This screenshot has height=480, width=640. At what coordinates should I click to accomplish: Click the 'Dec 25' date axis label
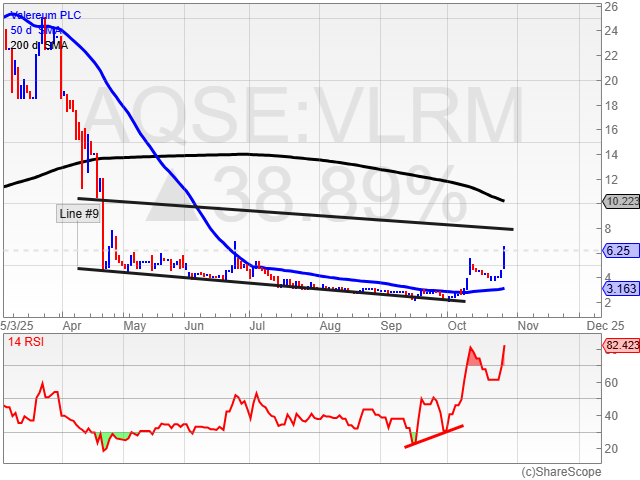click(x=606, y=326)
